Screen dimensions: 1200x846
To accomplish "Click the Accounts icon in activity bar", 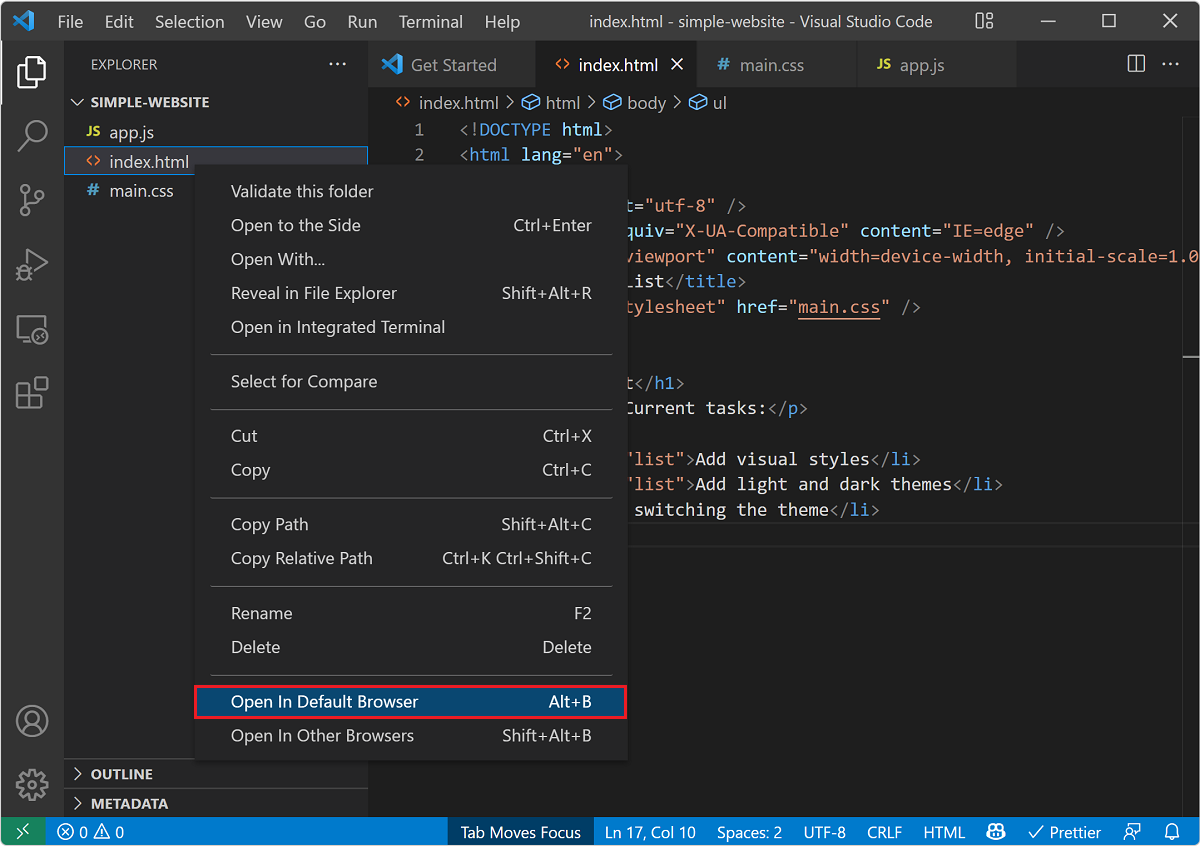I will (31, 720).
